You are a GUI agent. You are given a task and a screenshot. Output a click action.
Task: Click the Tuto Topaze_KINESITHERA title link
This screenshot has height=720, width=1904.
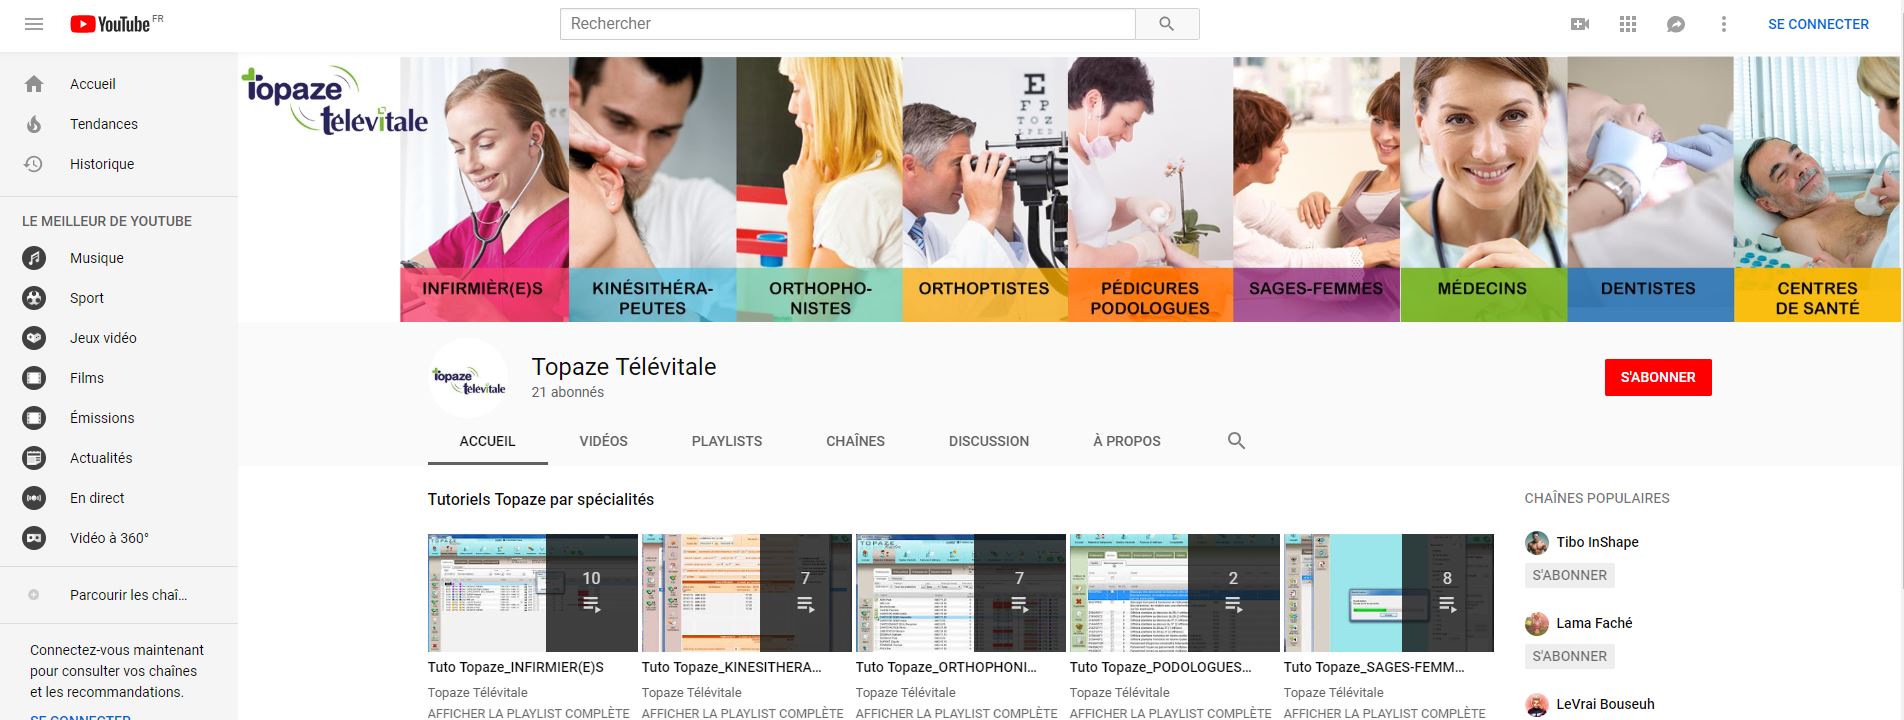[x=732, y=667]
